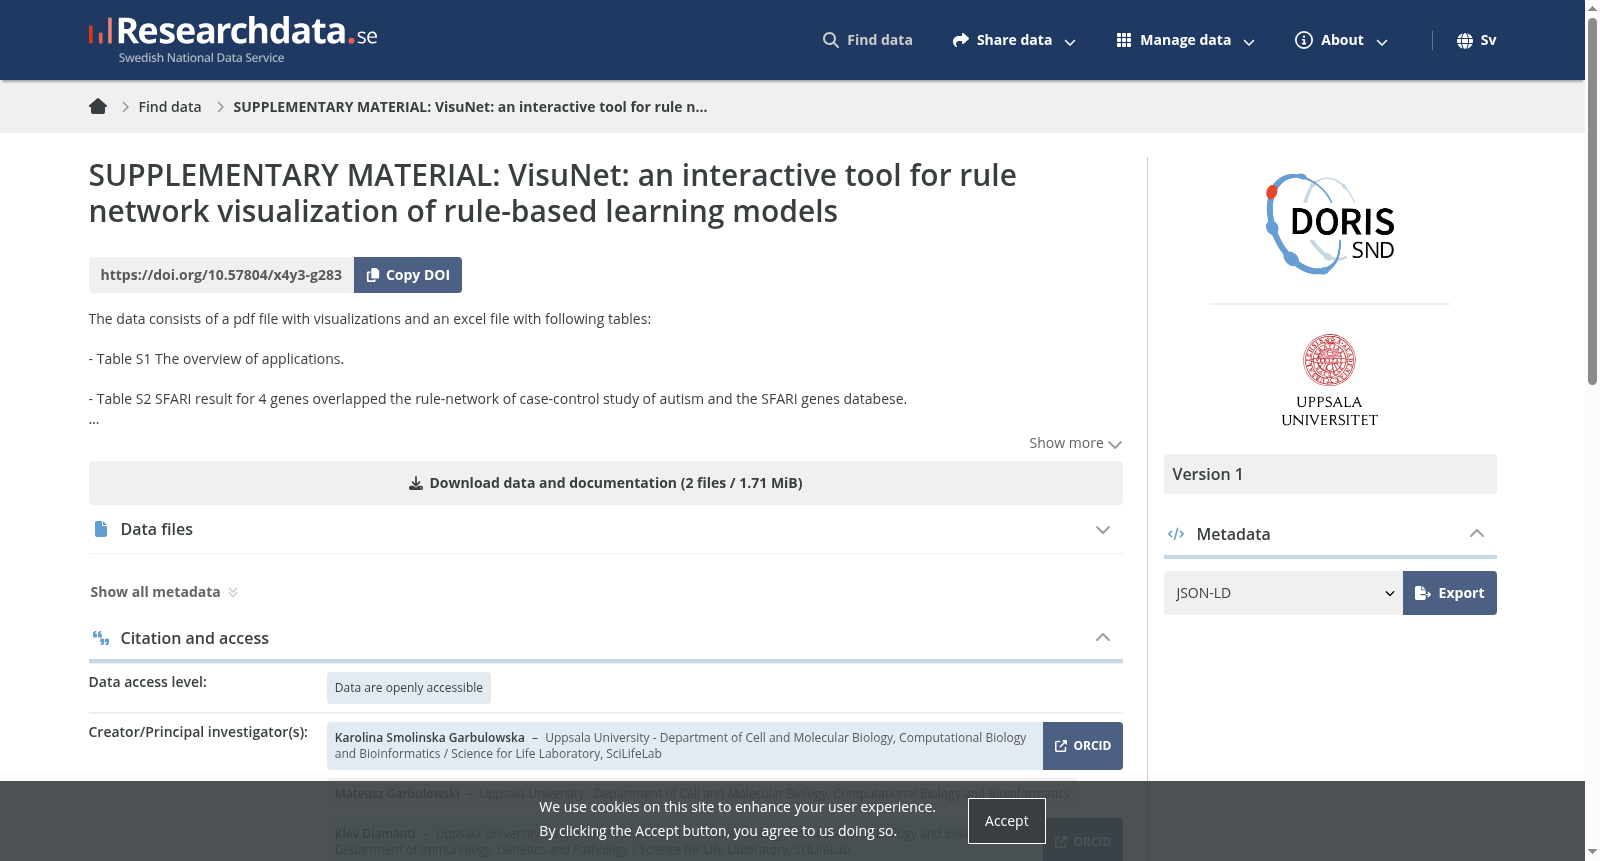Click the Export button
The image size is (1600, 861).
pyautogui.click(x=1450, y=593)
